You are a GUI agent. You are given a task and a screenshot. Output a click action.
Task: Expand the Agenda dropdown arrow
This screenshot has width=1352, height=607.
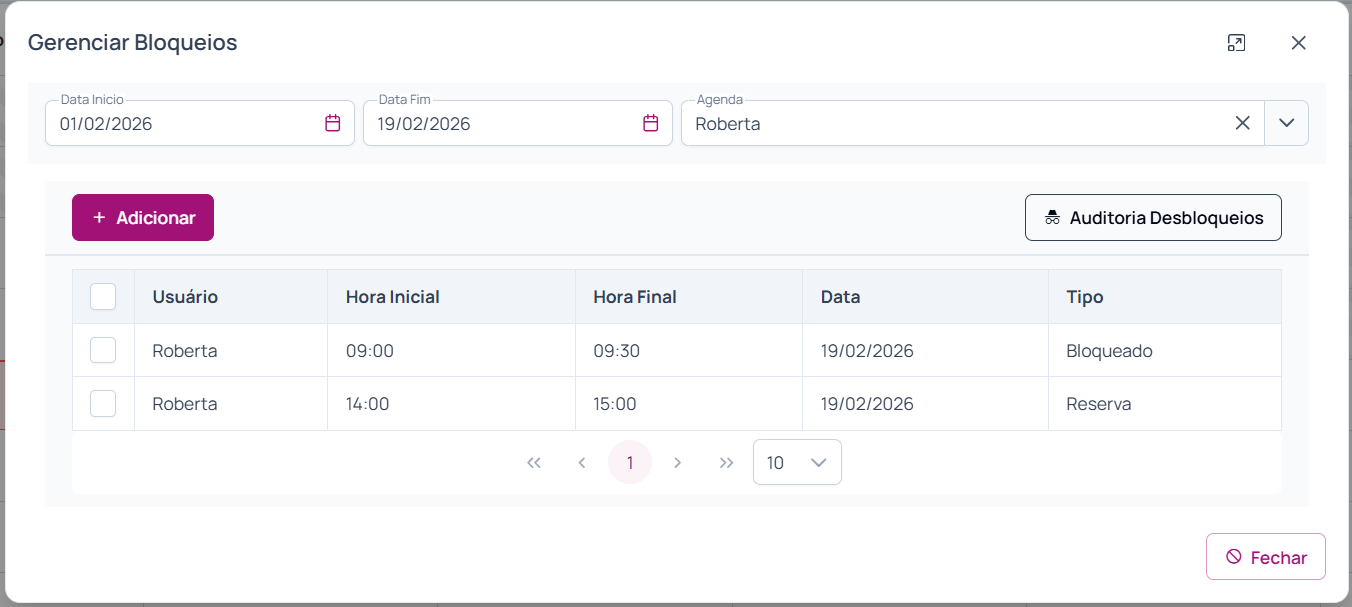(1287, 123)
